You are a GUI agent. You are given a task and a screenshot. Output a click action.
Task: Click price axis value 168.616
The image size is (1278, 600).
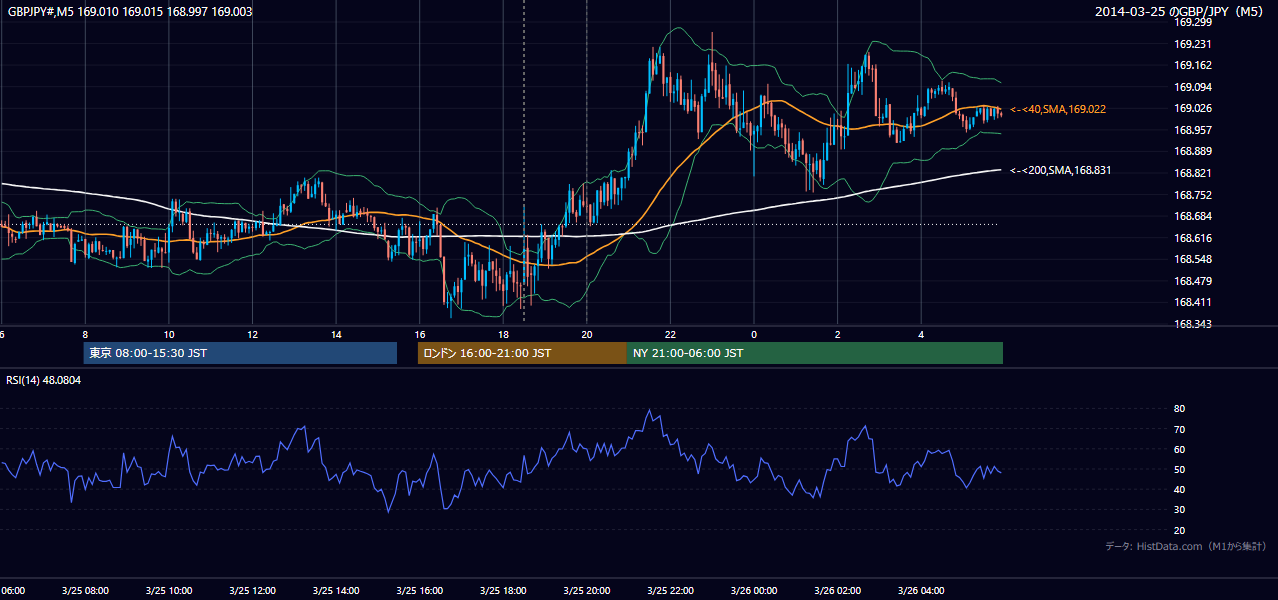[x=1193, y=238]
